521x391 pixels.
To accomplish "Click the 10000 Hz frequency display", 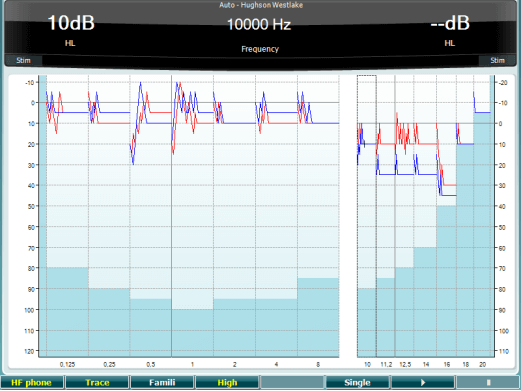I will (259, 24).
